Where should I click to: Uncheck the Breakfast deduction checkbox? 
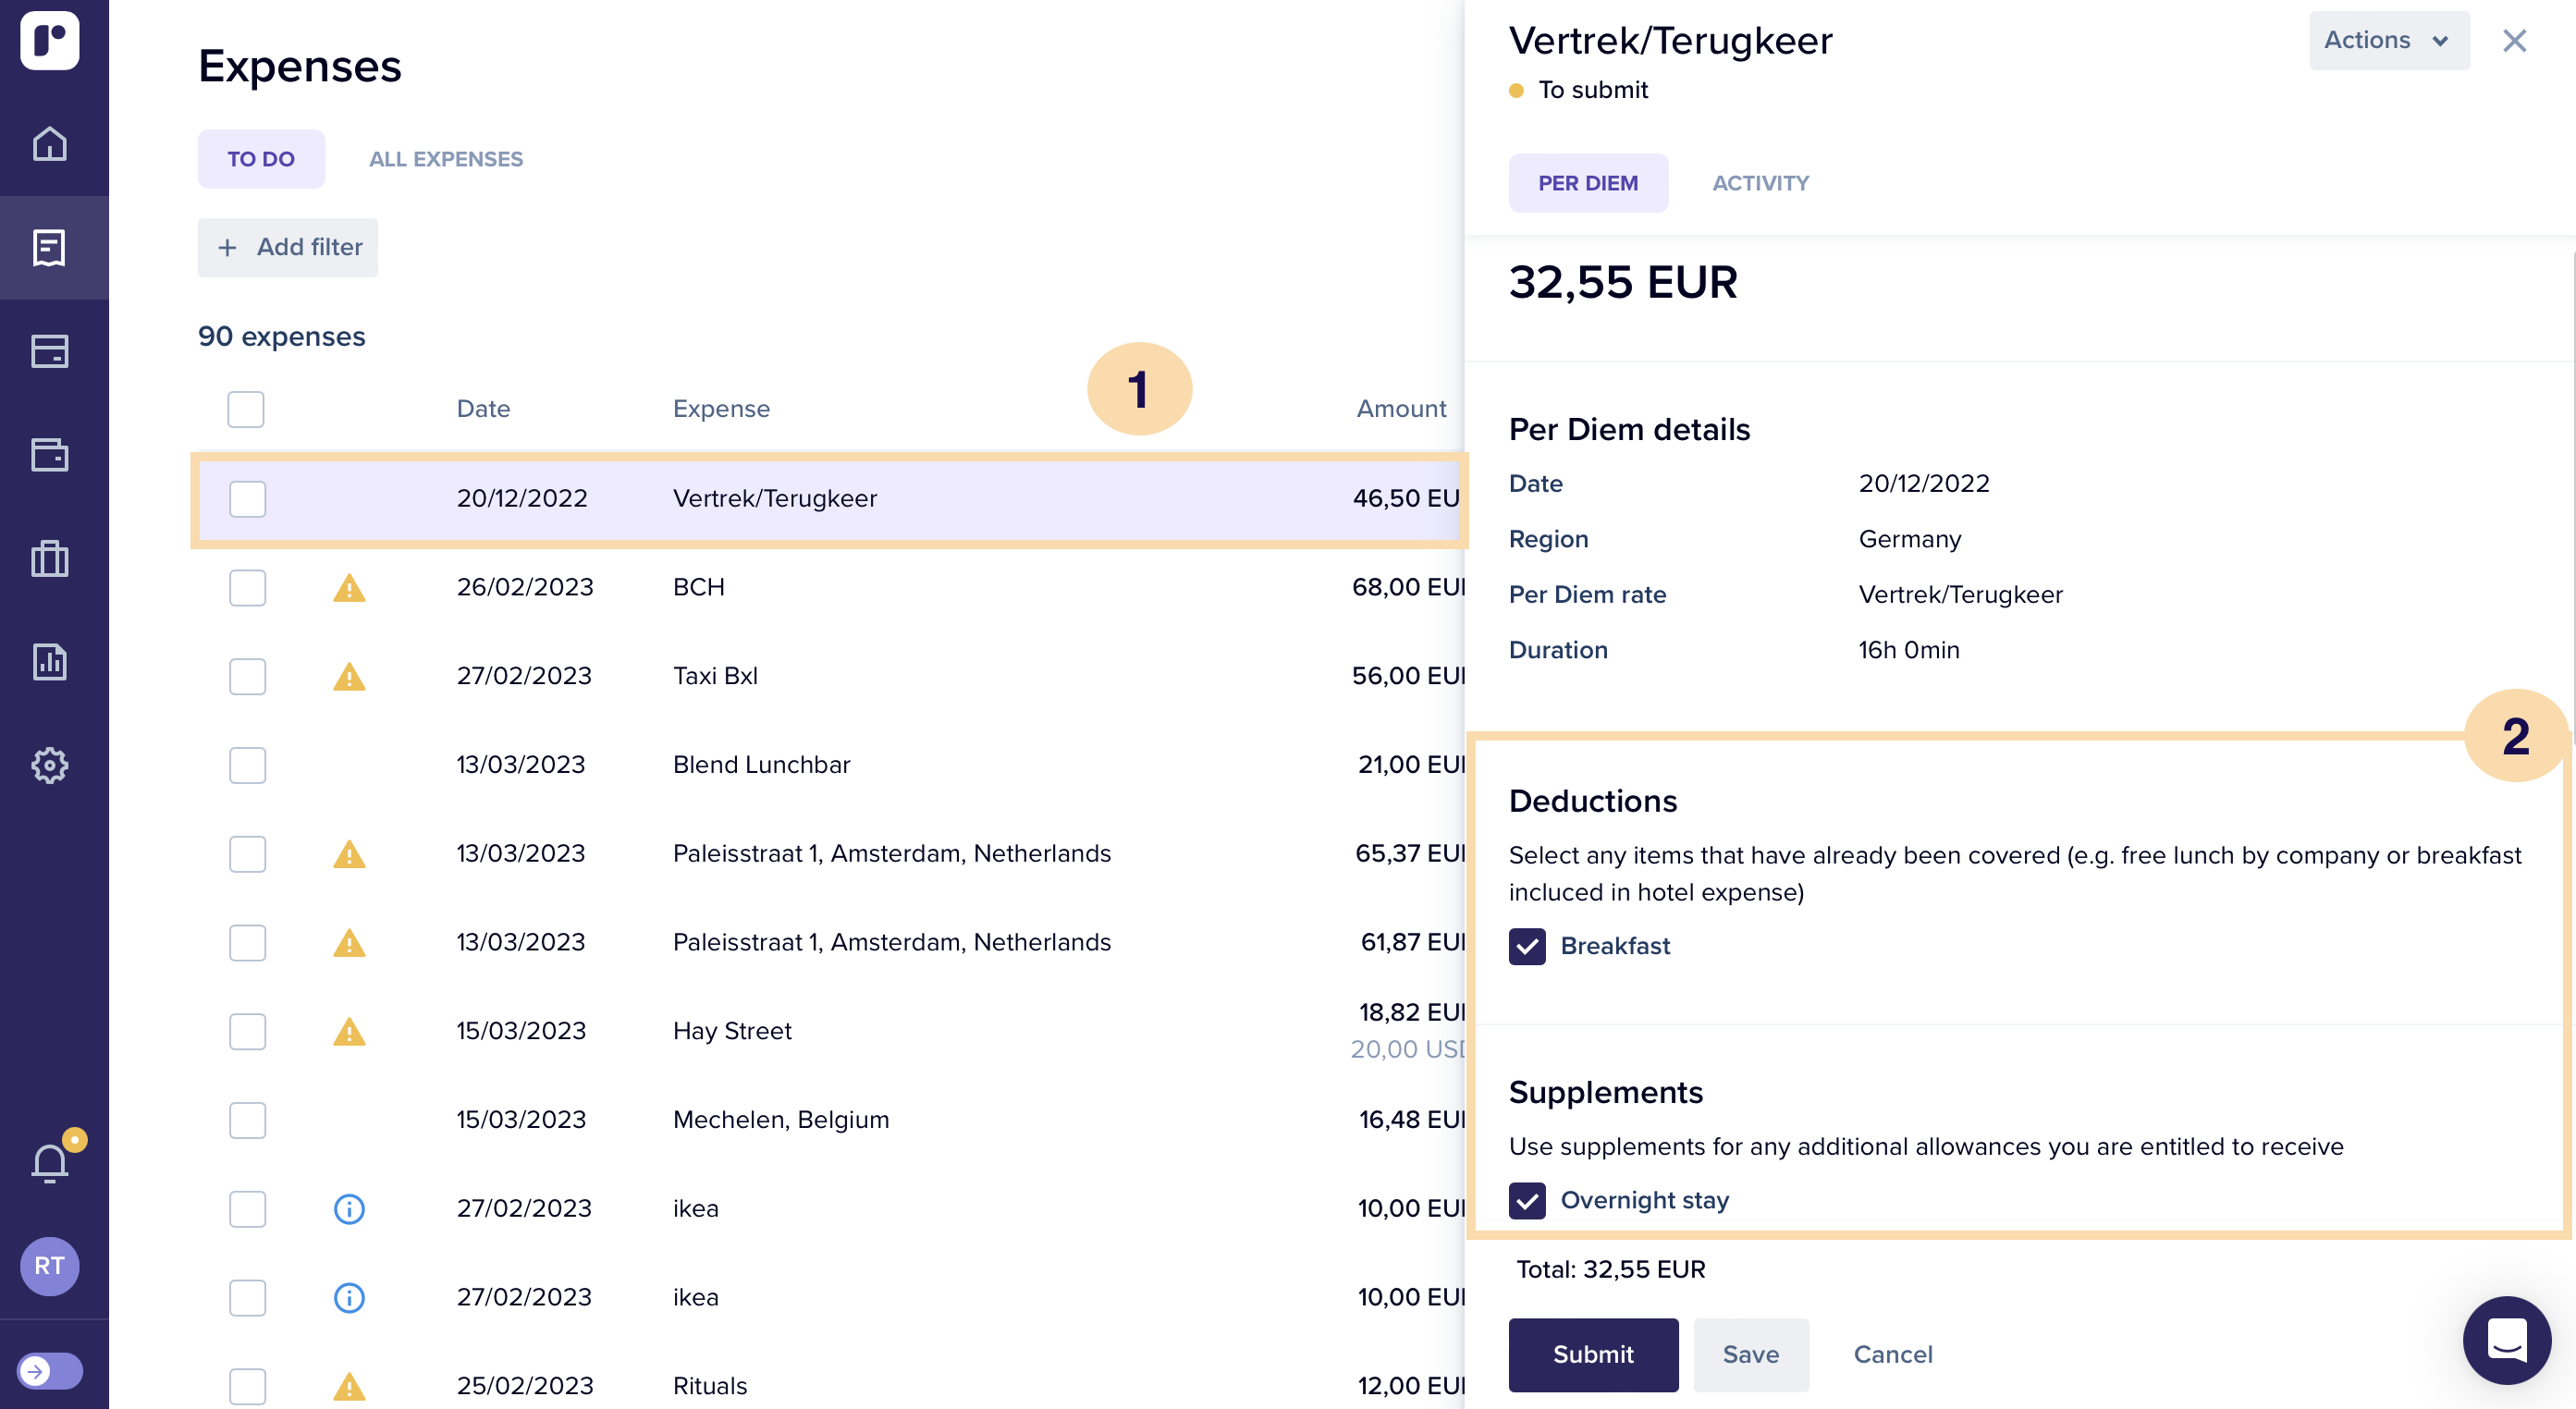[x=1526, y=946]
